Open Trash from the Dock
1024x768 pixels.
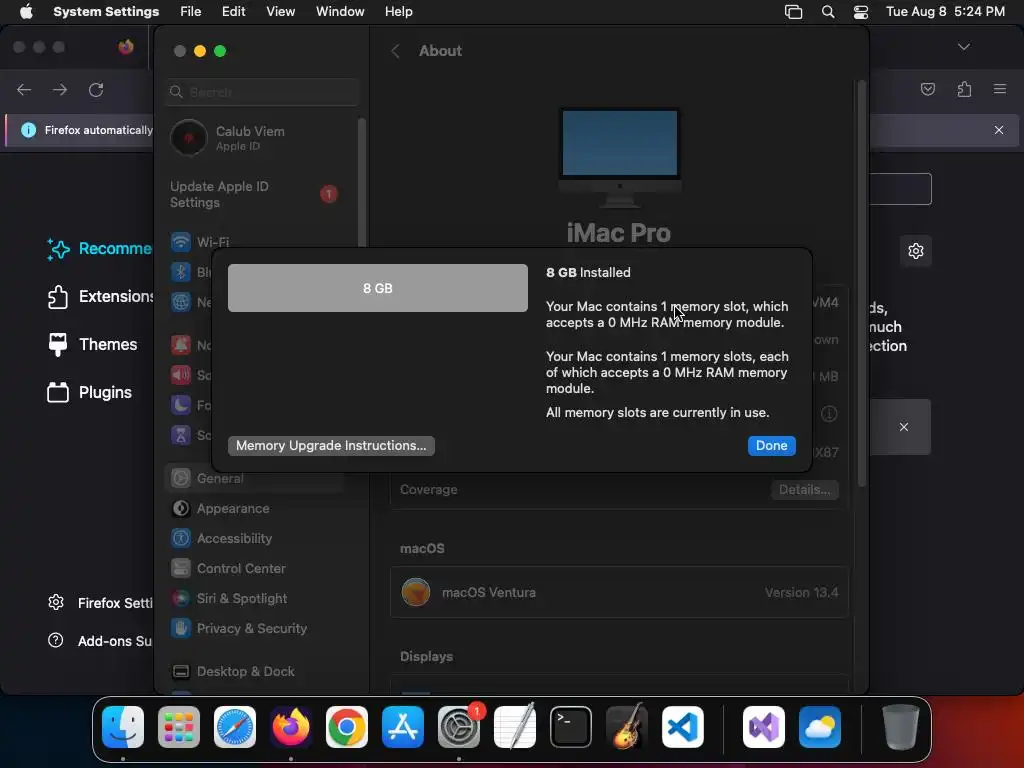pos(901,727)
